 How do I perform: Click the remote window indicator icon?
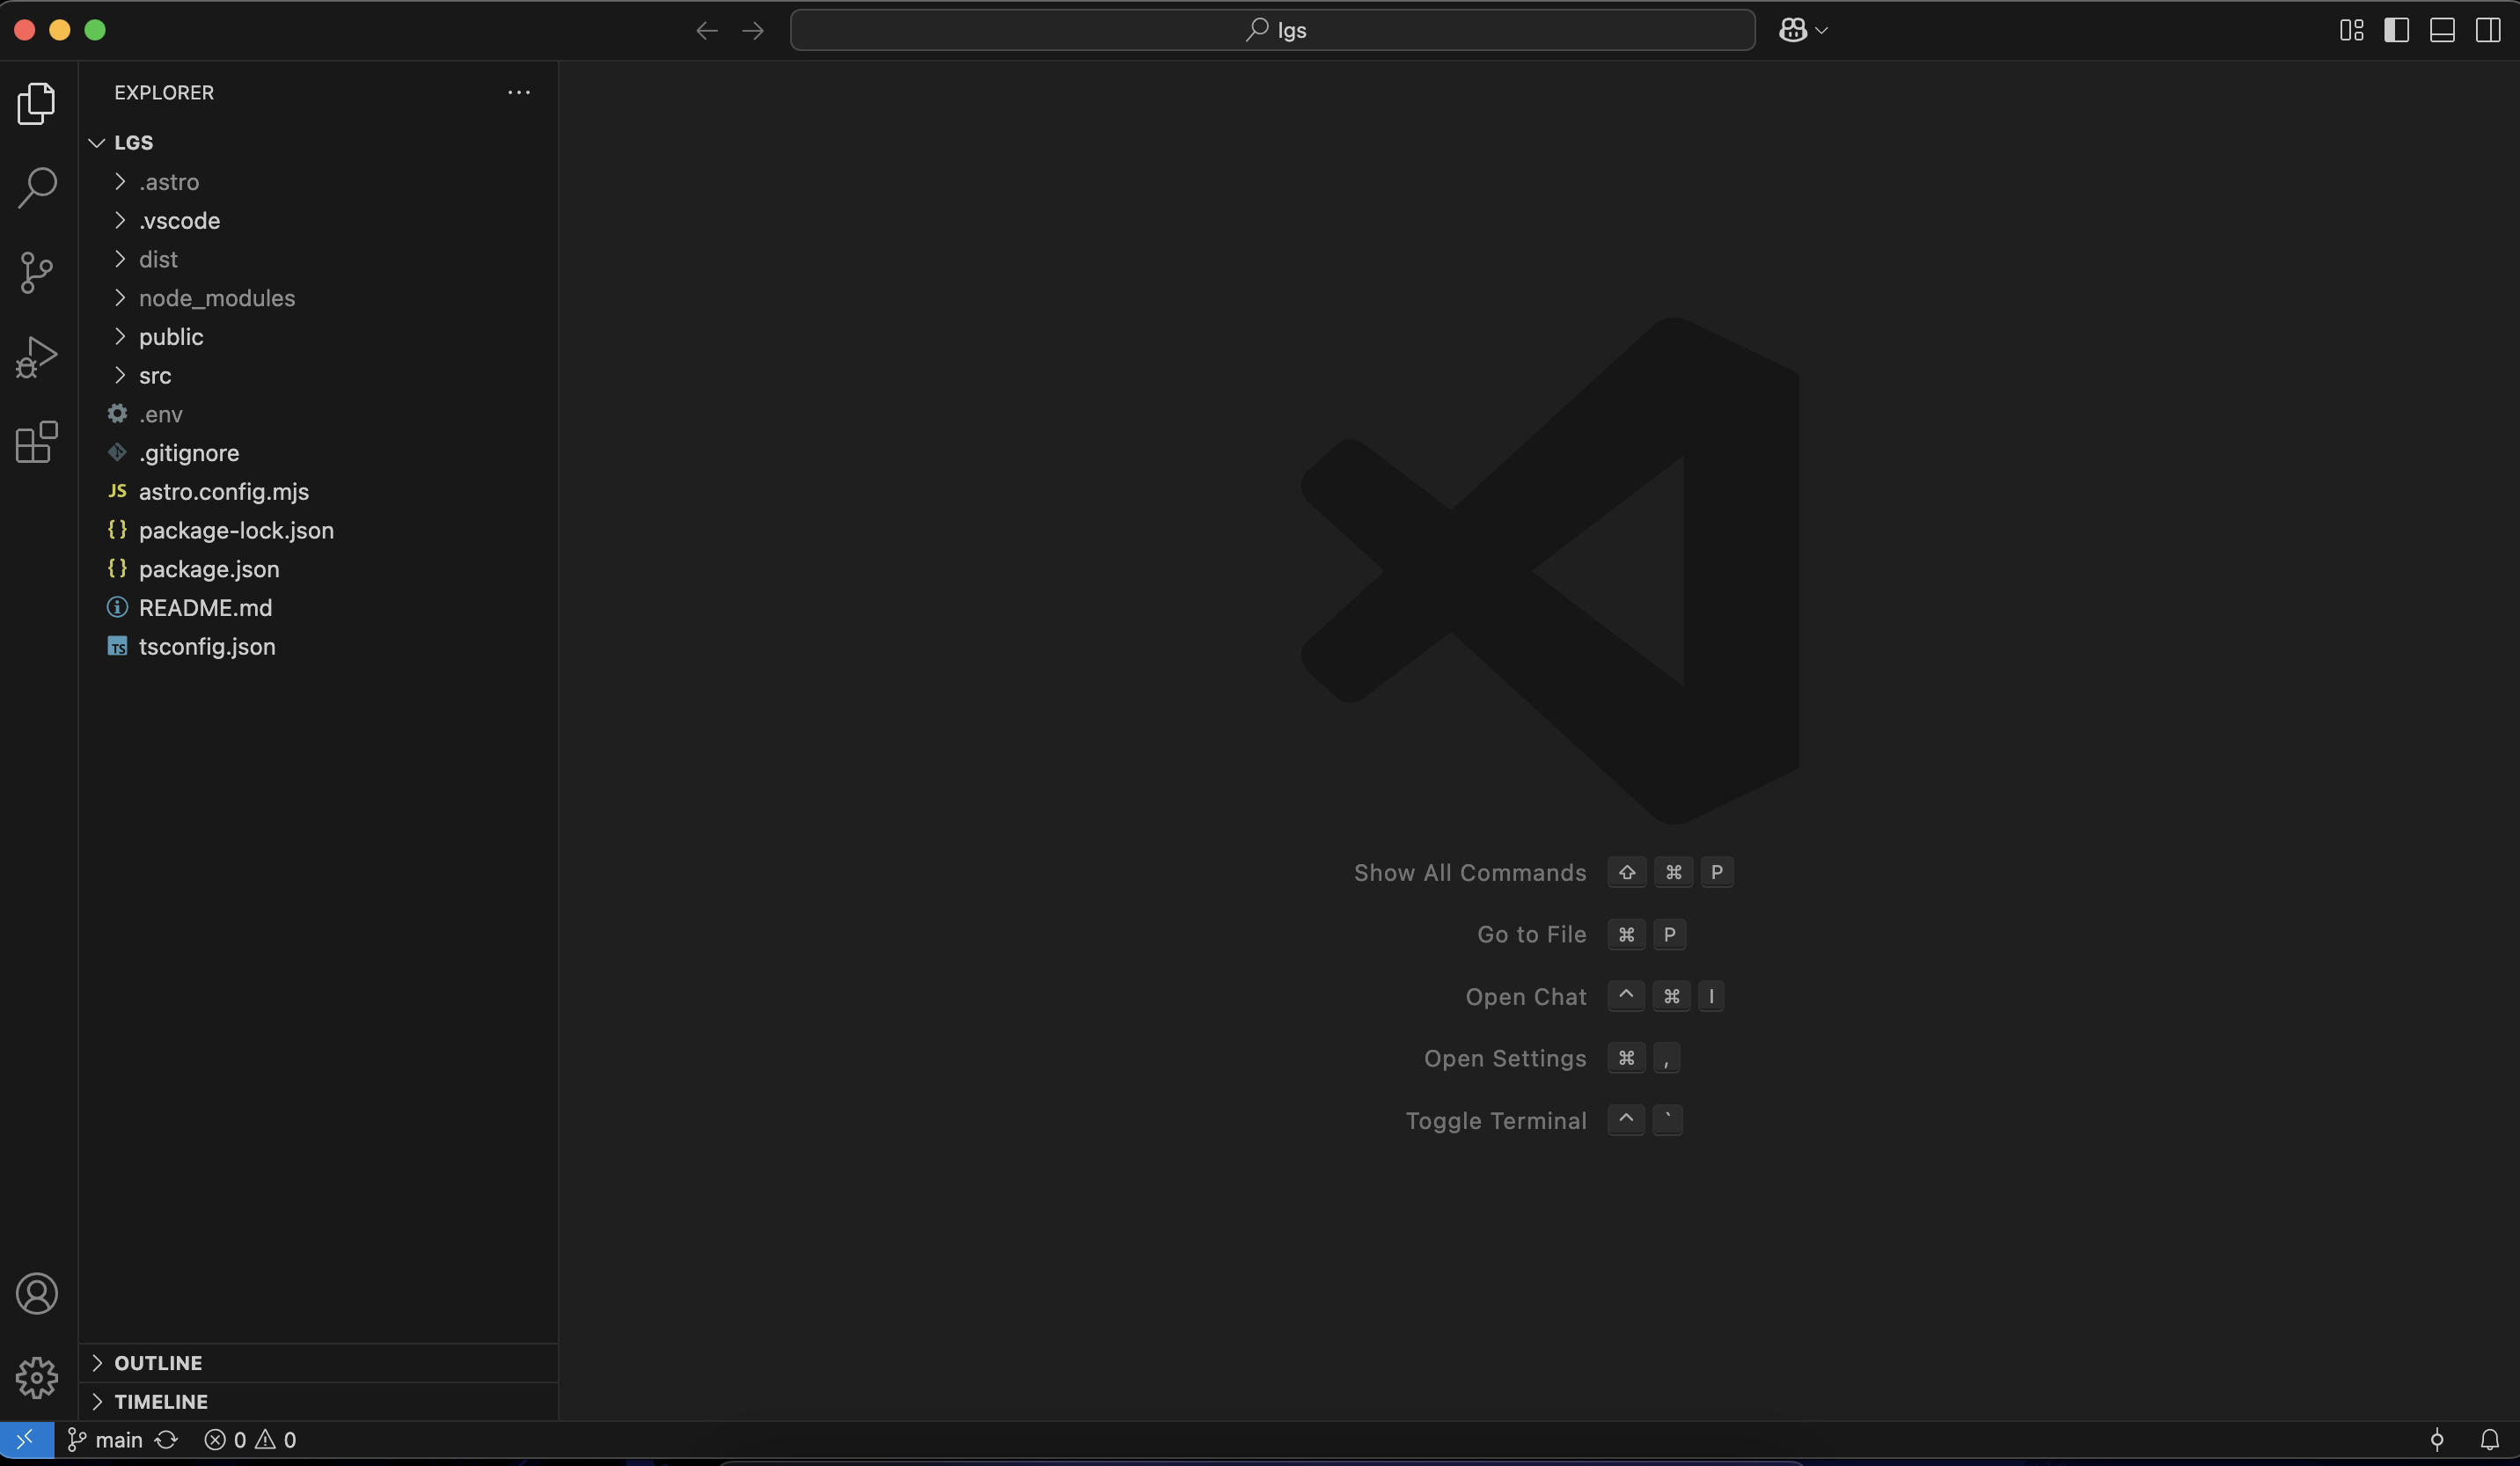26,1440
